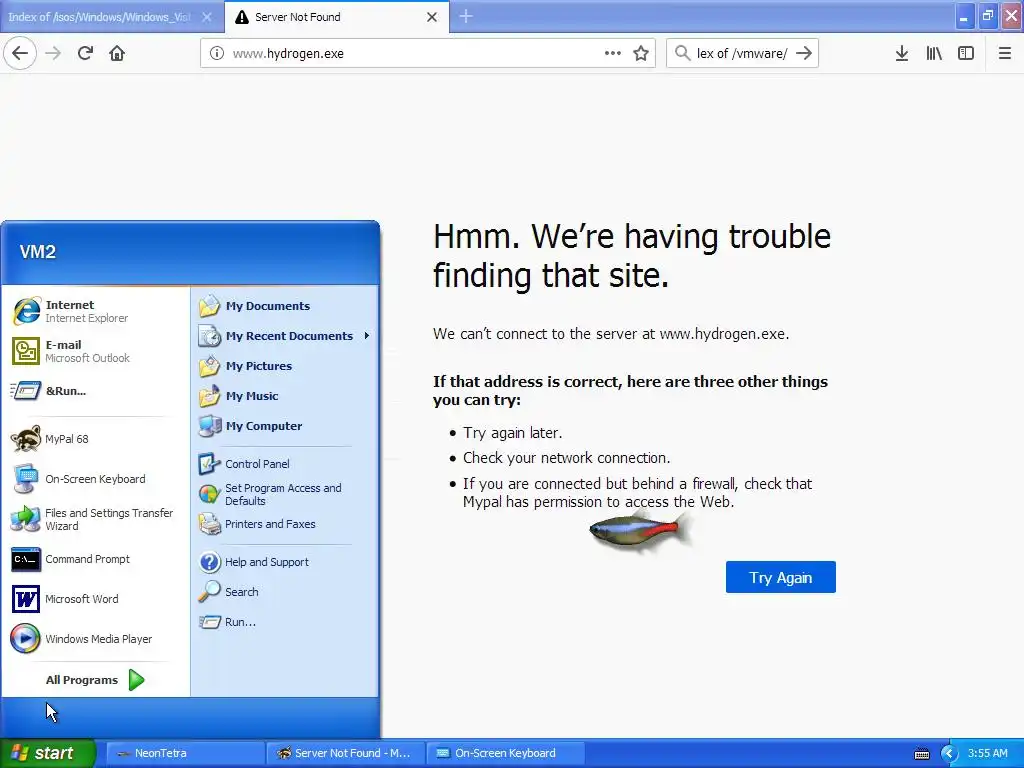Toggle the sidebar view icon

(966, 54)
